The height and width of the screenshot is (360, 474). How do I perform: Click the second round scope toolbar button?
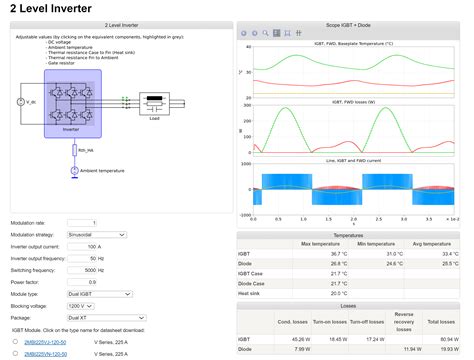coord(254,33)
